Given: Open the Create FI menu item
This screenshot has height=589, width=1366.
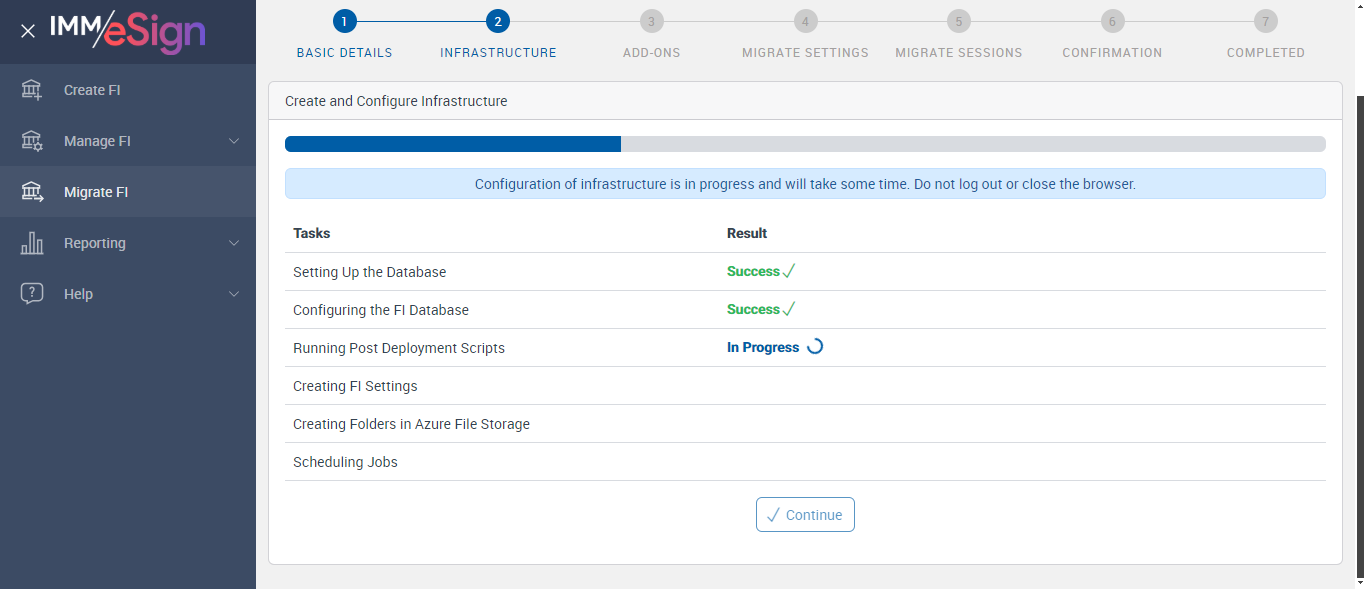Looking at the screenshot, I should (x=128, y=90).
